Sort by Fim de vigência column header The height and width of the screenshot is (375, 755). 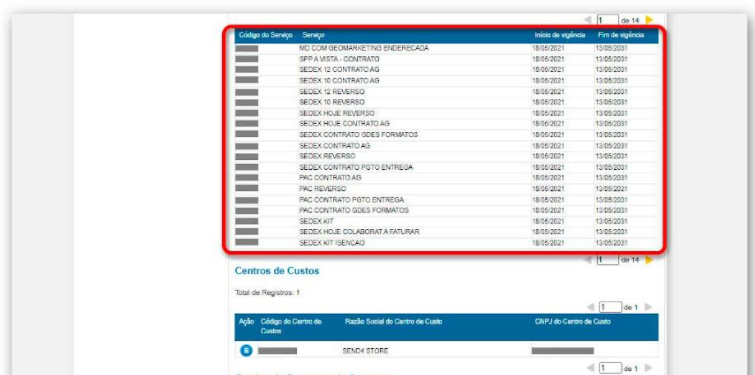[621, 35]
